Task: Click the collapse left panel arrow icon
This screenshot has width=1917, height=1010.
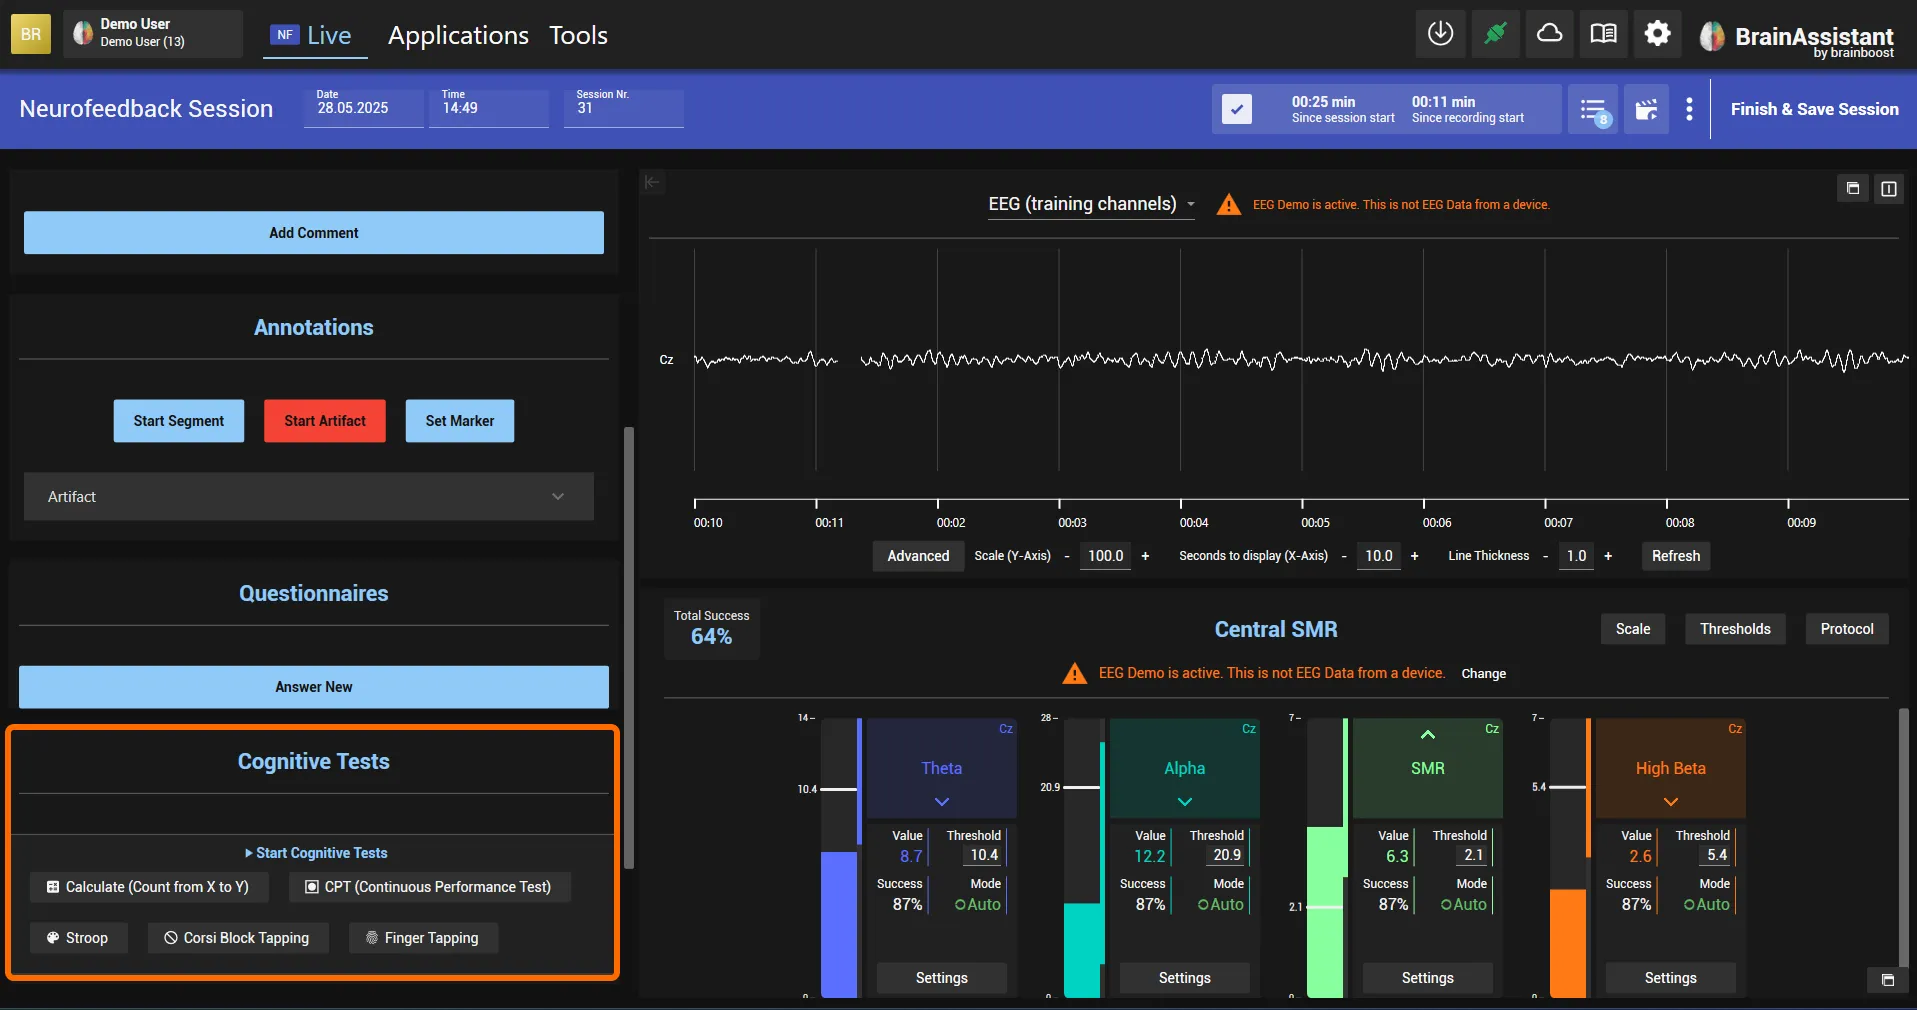Action: tap(652, 182)
